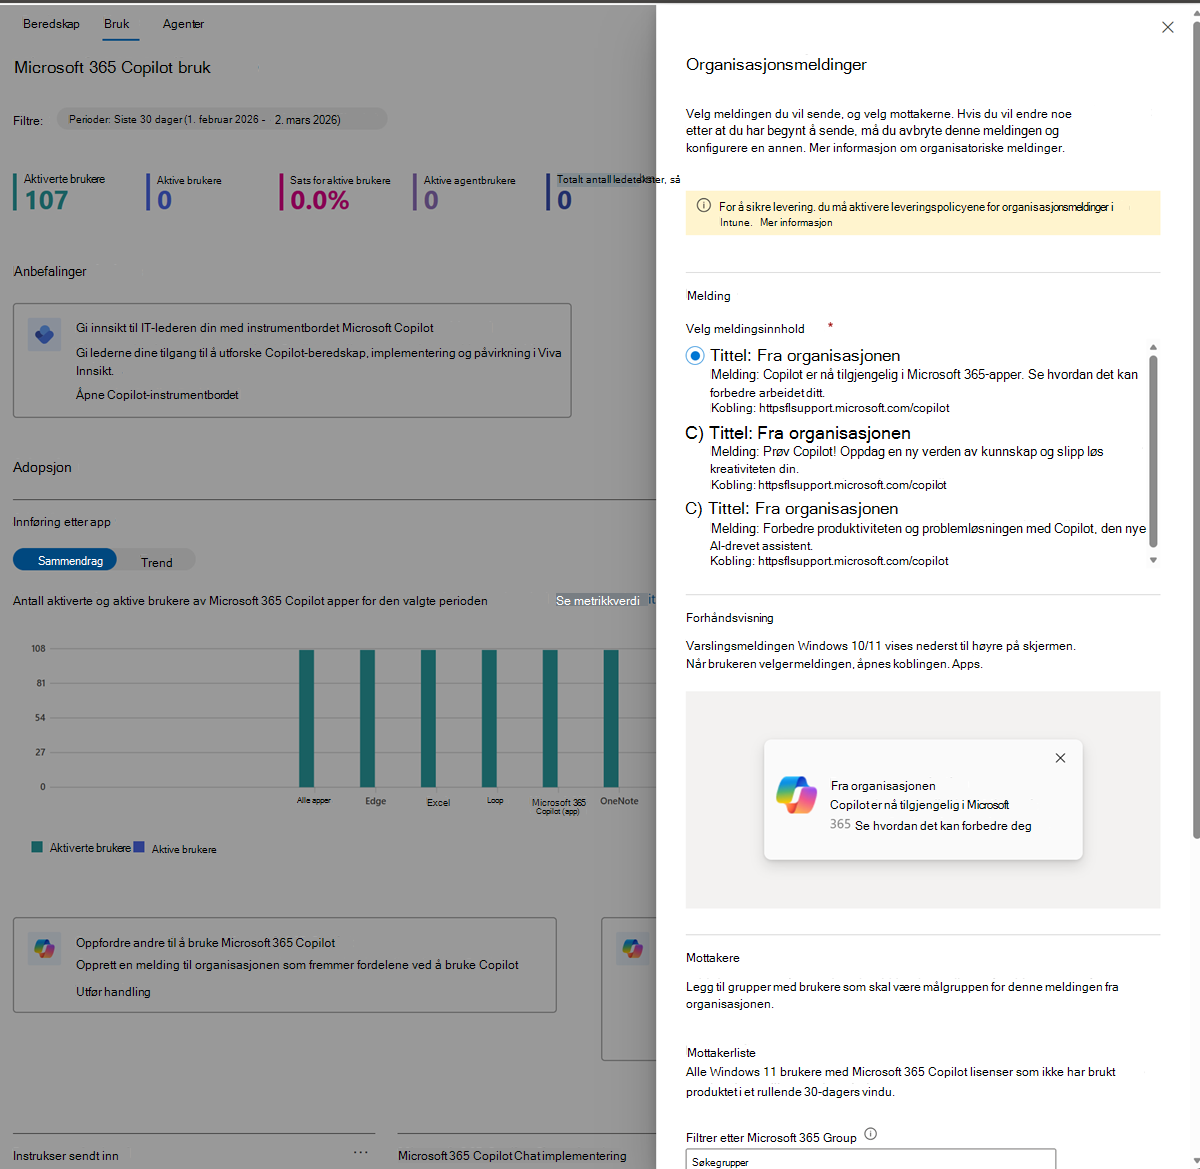Click the Fra organisasjonen notification preview title
This screenshot has width=1200, height=1169.
883,786
